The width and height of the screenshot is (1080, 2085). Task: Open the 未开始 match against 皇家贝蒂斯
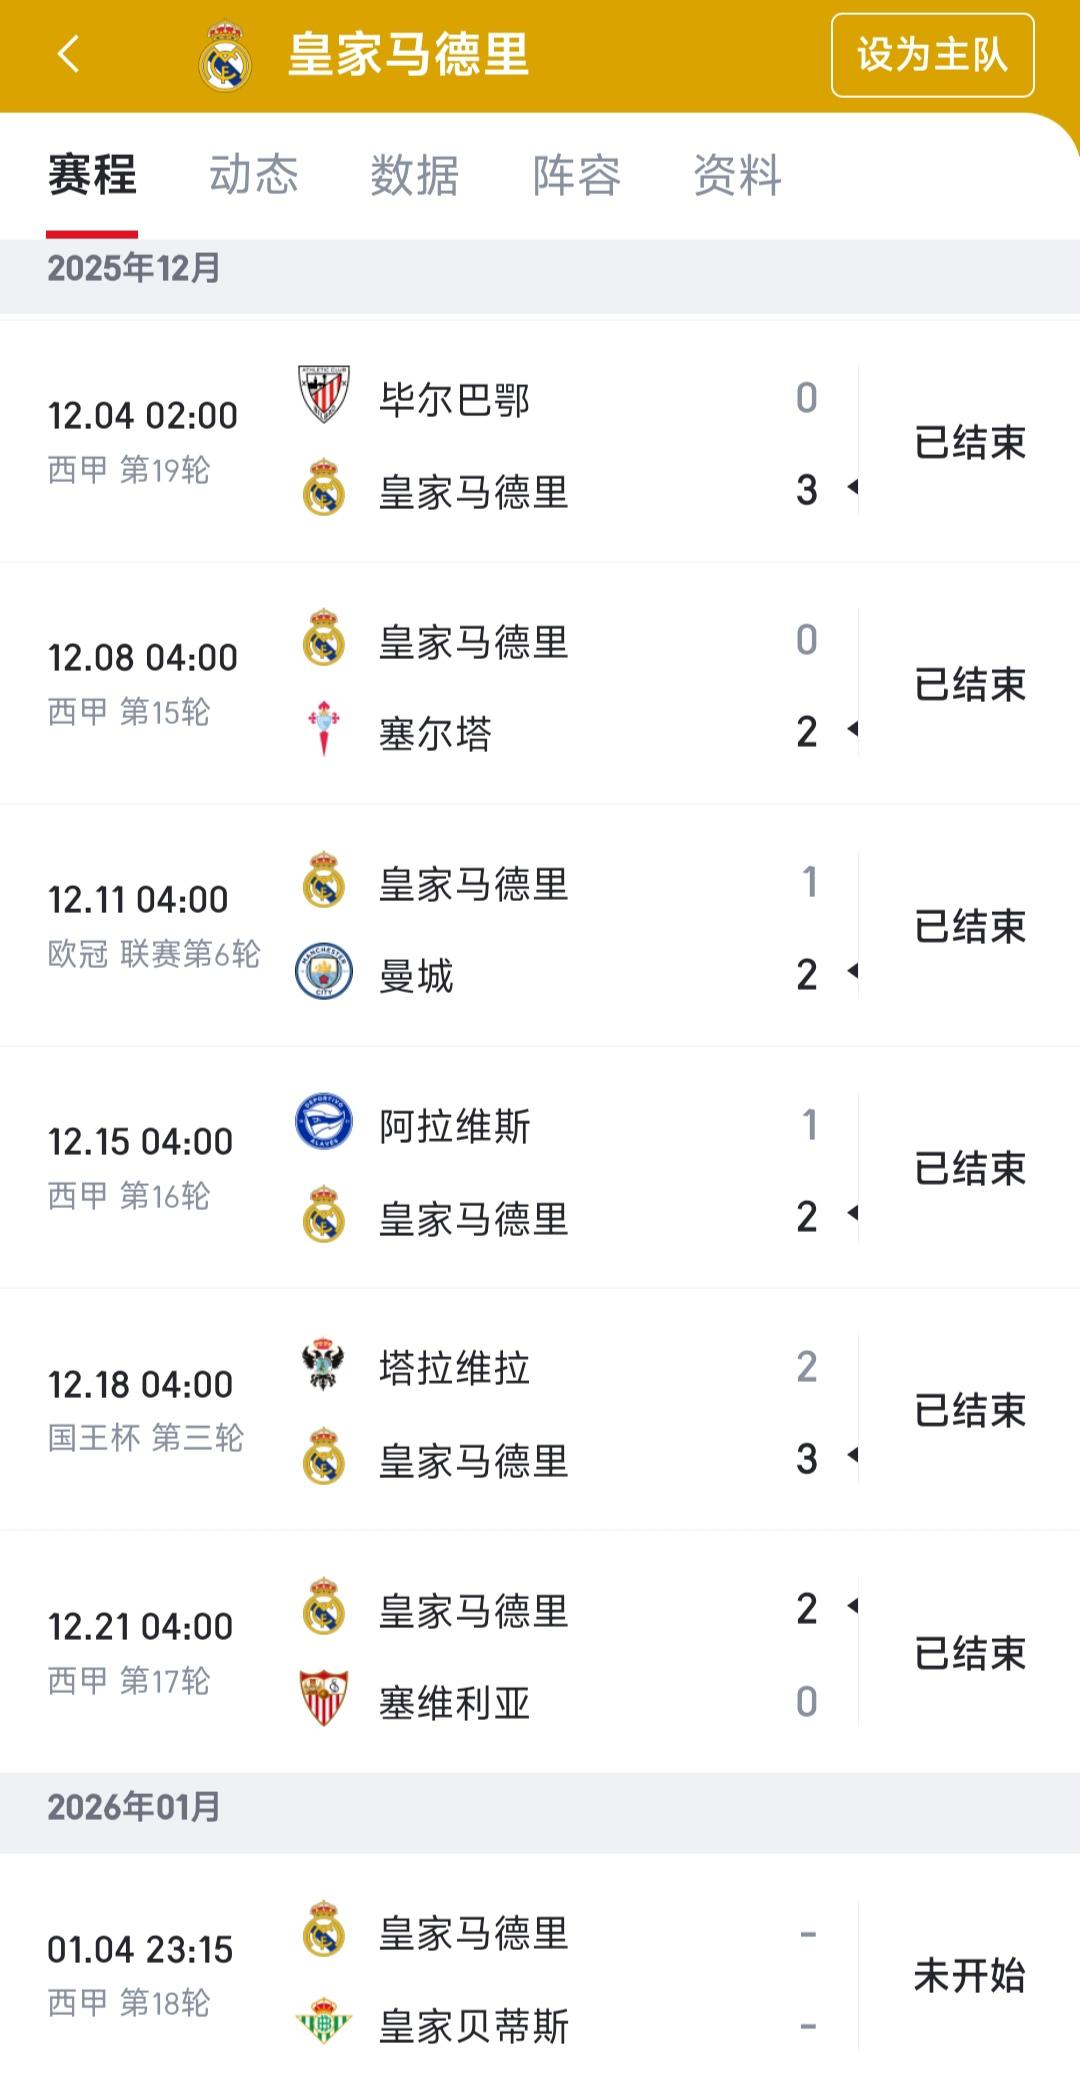970,1976
